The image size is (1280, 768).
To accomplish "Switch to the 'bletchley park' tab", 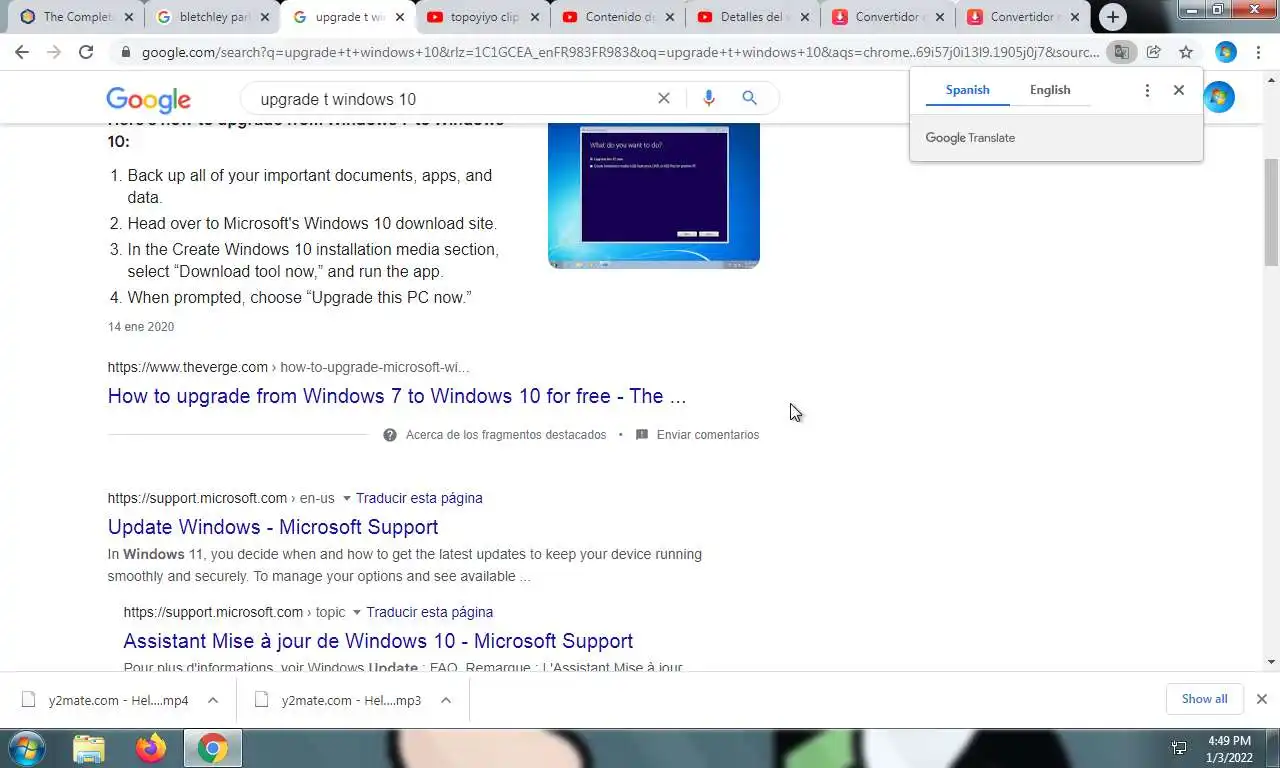I will pos(212,17).
